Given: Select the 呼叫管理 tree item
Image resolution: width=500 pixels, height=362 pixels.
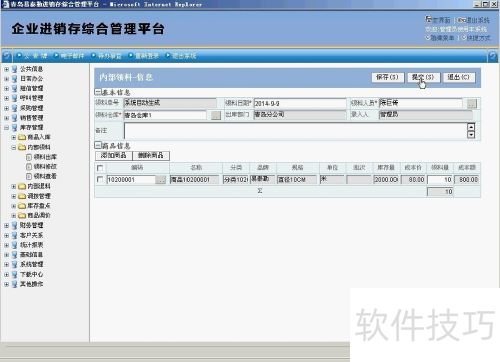Looking at the screenshot, I should pos(32,98).
